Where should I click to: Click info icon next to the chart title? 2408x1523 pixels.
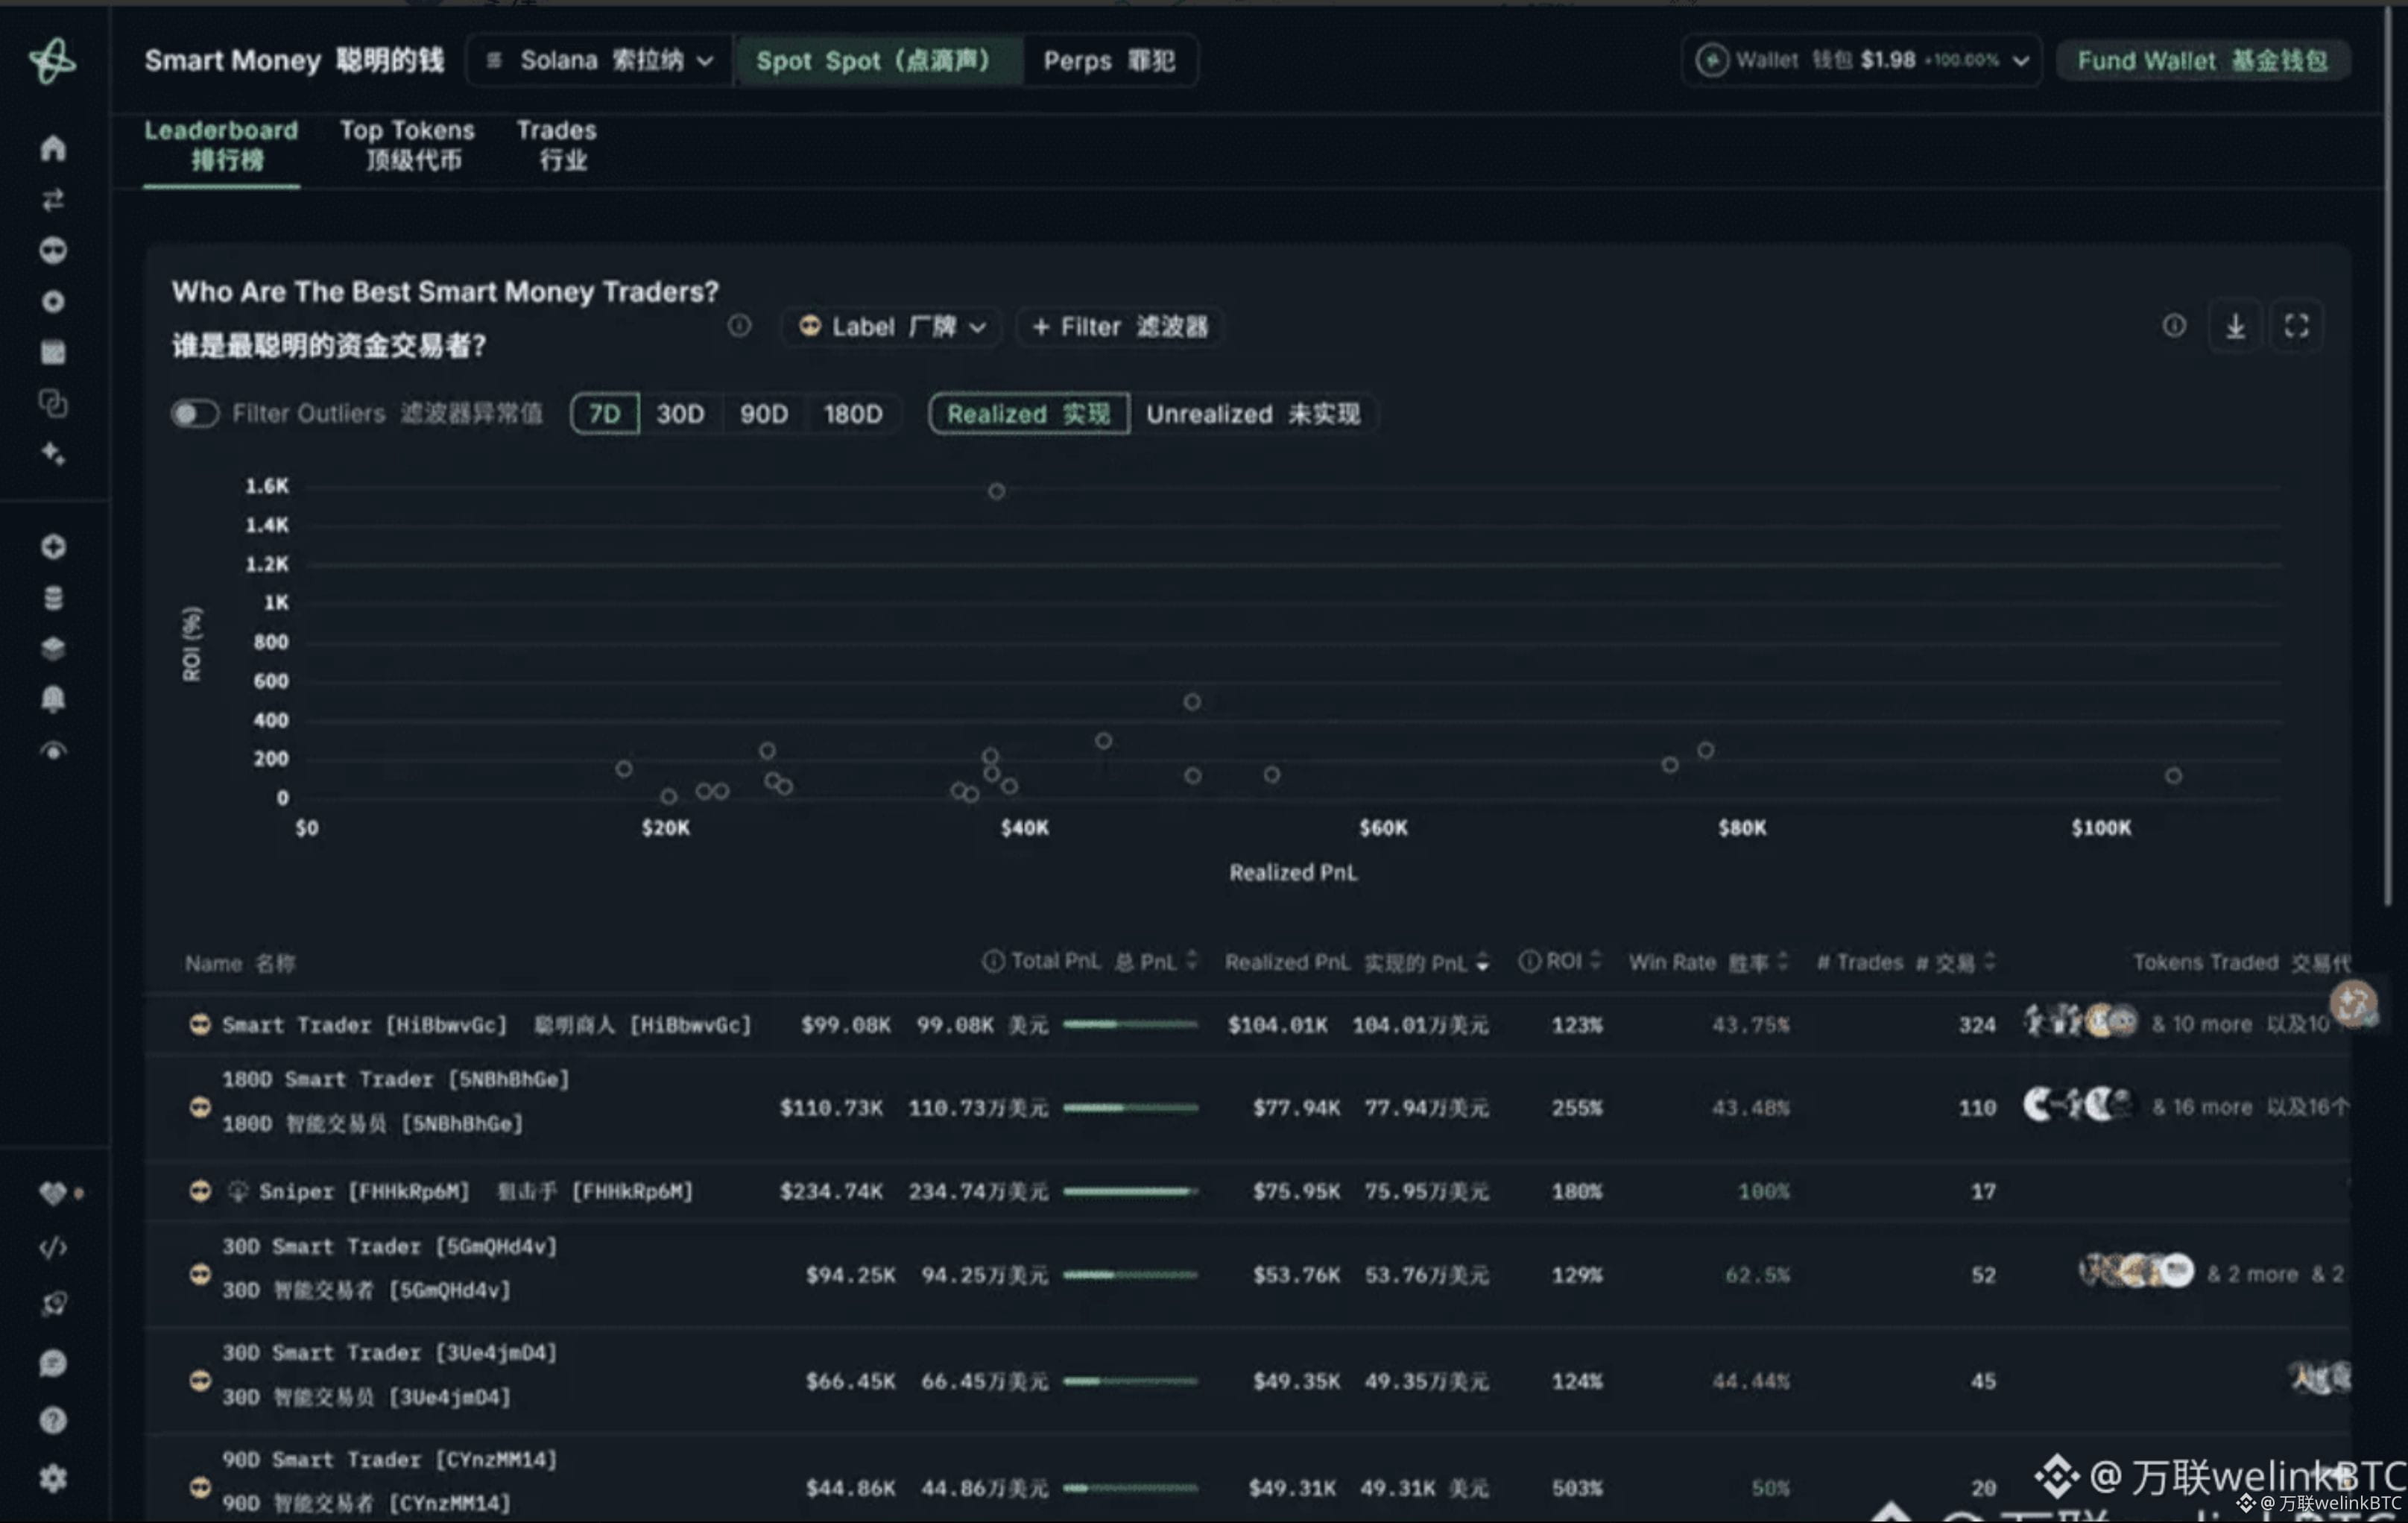point(739,326)
